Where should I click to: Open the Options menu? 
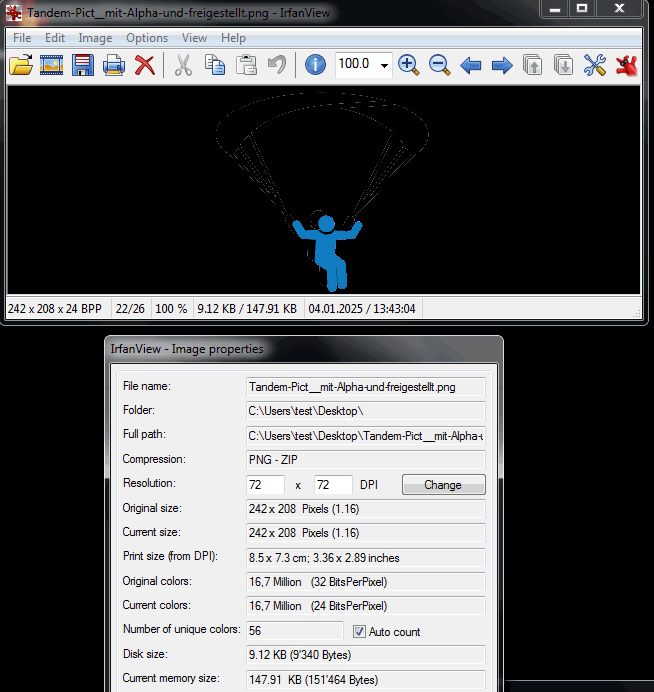(x=147, y=38)
